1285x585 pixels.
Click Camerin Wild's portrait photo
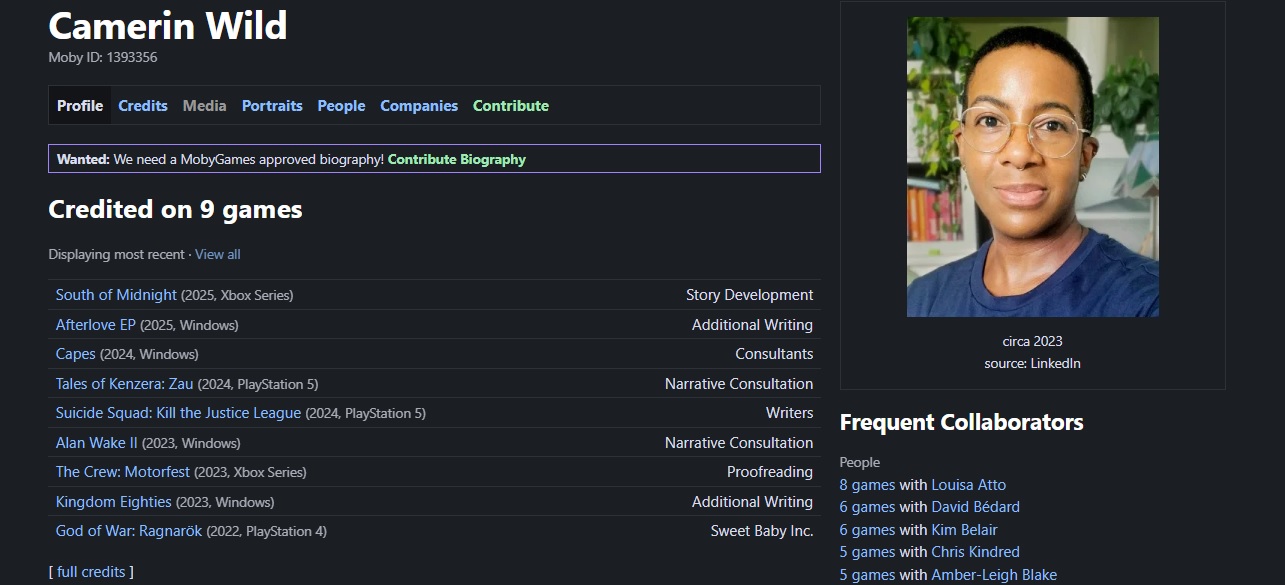[1033, 167]
